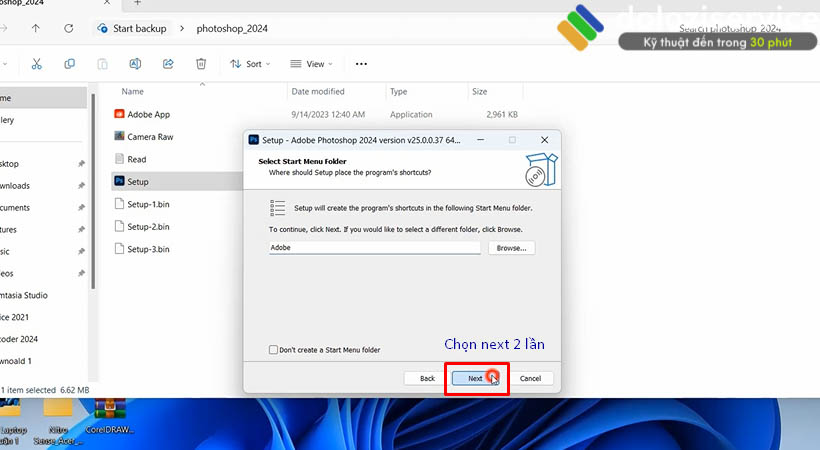Click the Laptop folder desktop icon
The height and width of the screenshot is (450, 820).
[10, 410]
